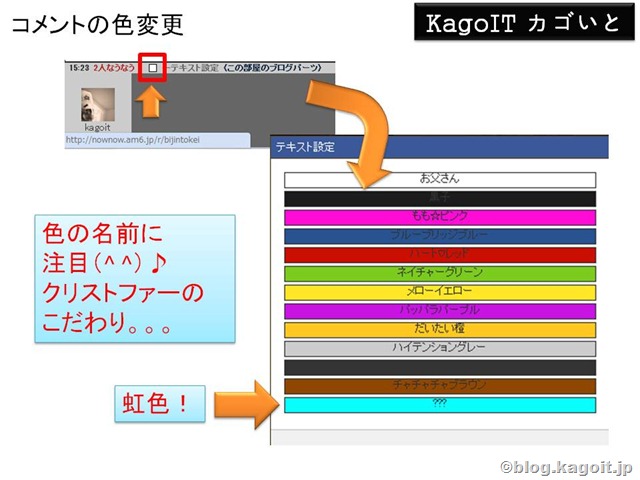Choose the だいだい橙 orange bar
The width and height of the screenshot is (640, 480).
pyautogui.click(x=440, y=330)
